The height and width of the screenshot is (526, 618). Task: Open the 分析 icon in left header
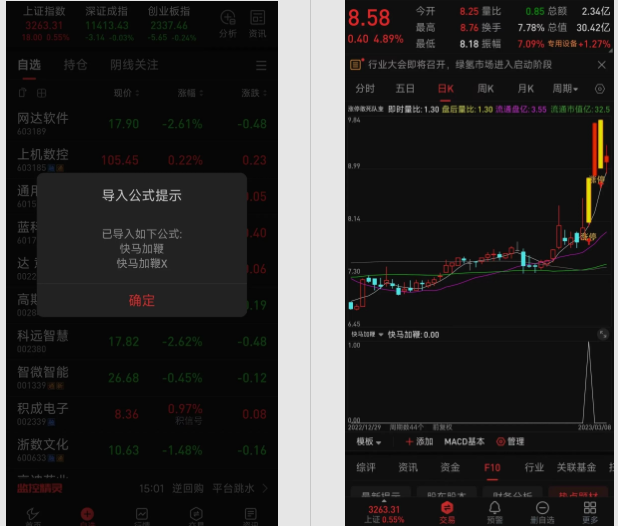pos(228,24)
